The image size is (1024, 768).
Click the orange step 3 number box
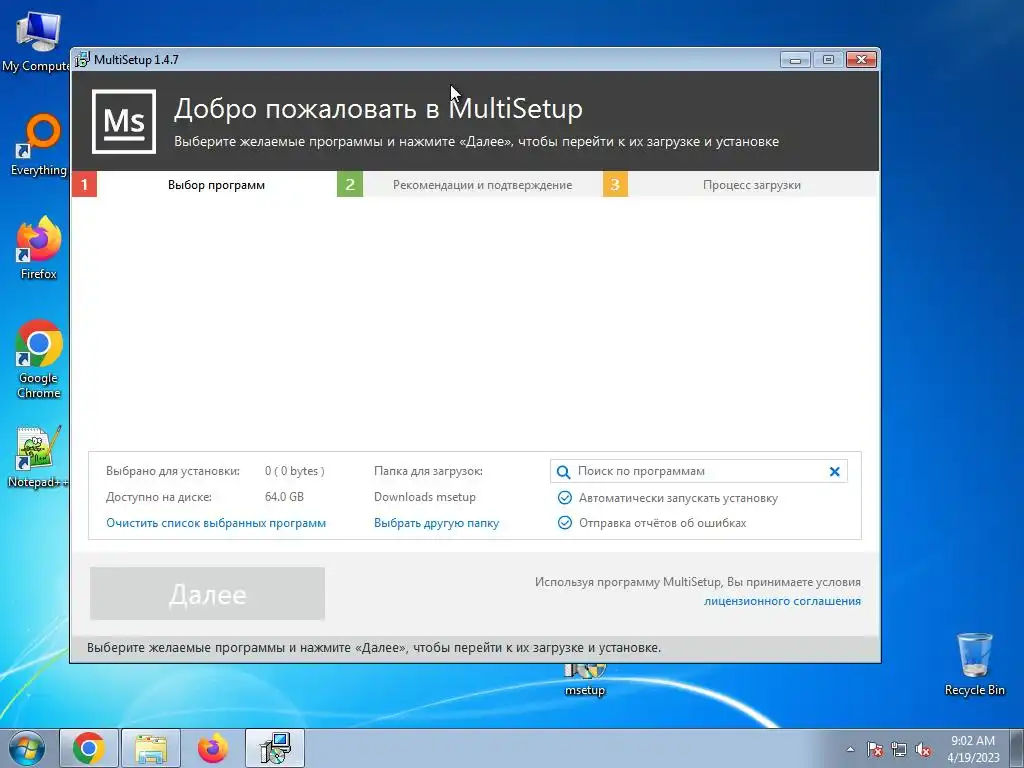coord(615,184)
